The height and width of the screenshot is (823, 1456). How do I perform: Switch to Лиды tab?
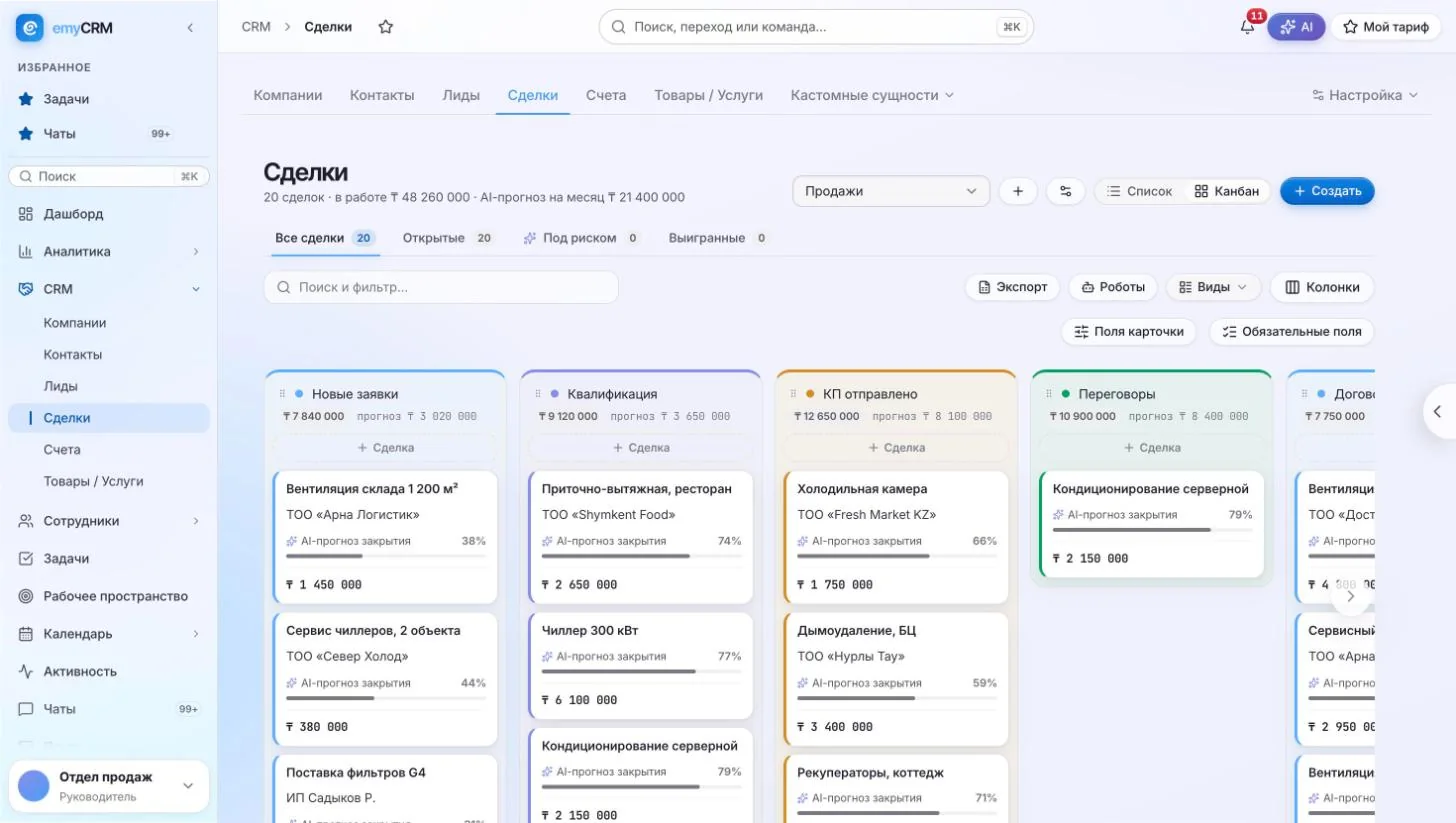click(x=461, y=95)
